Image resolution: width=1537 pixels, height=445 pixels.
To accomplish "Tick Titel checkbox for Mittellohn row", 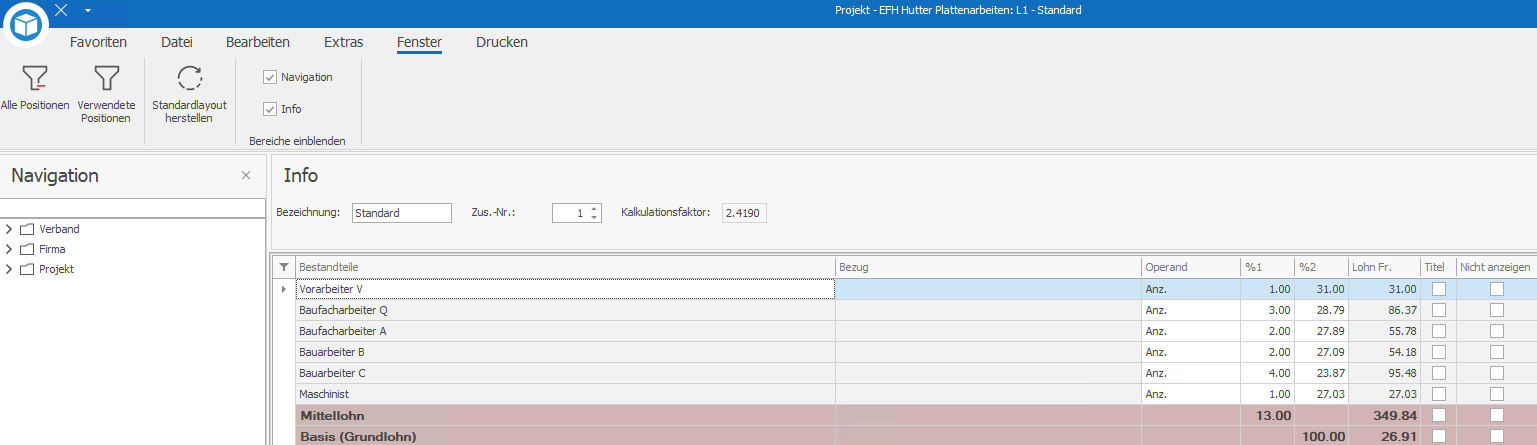I will (x=1438, y=415).
